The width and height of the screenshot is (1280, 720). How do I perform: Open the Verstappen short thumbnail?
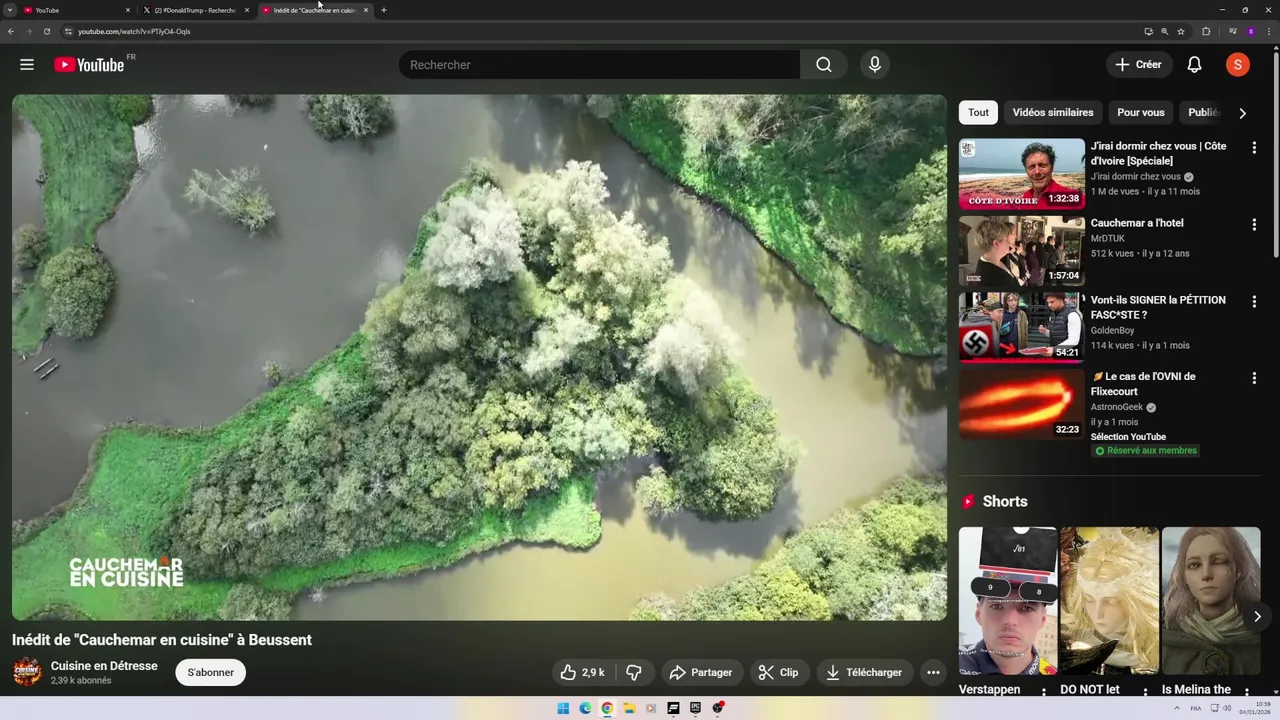pos(1008,601)
